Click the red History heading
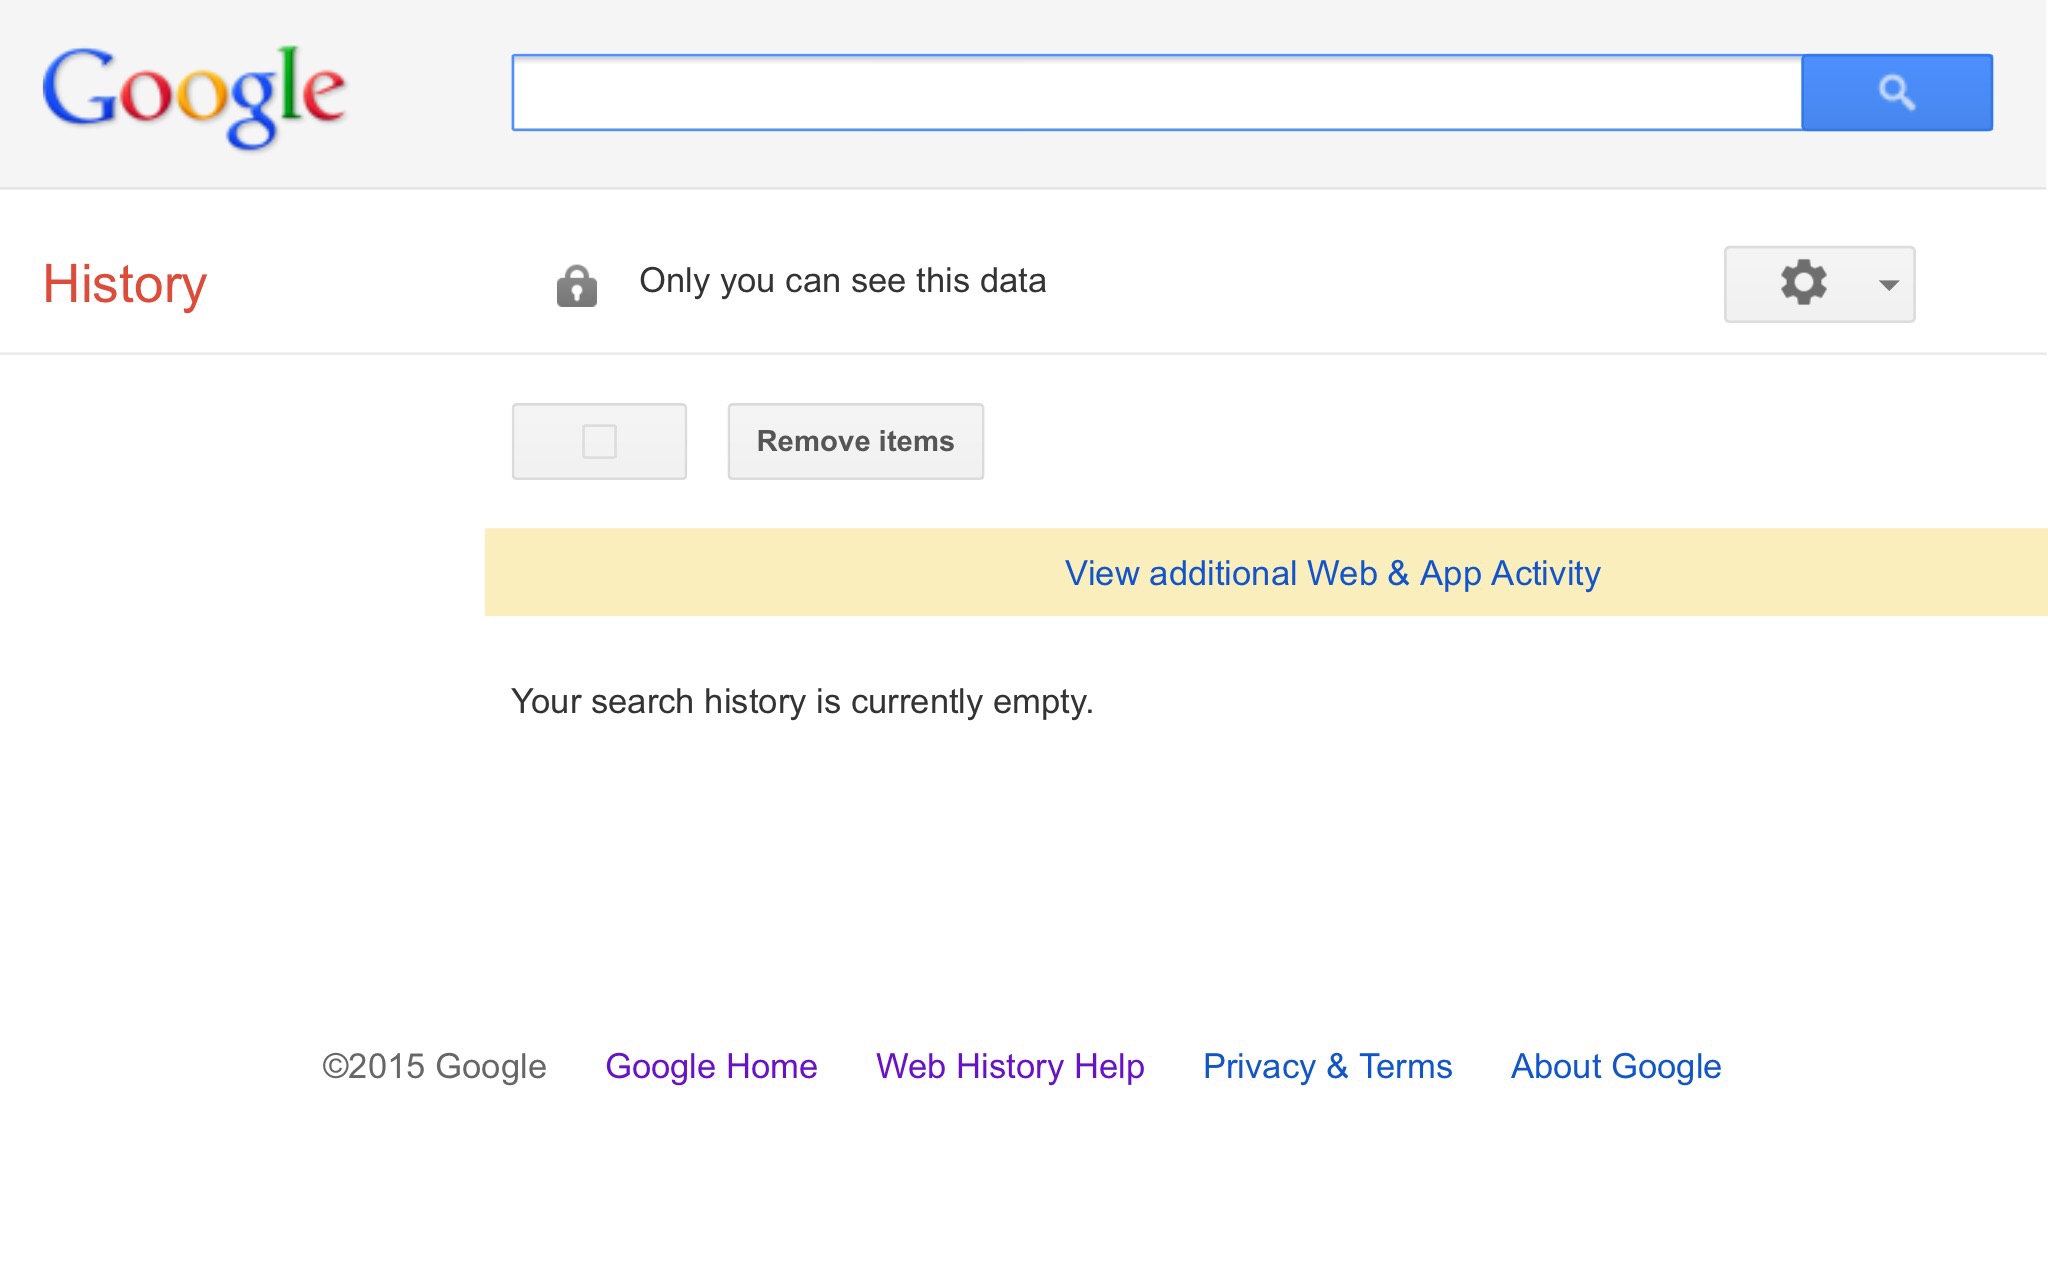The height and width of the screenshot is (1261, 2048). [125, 284]
